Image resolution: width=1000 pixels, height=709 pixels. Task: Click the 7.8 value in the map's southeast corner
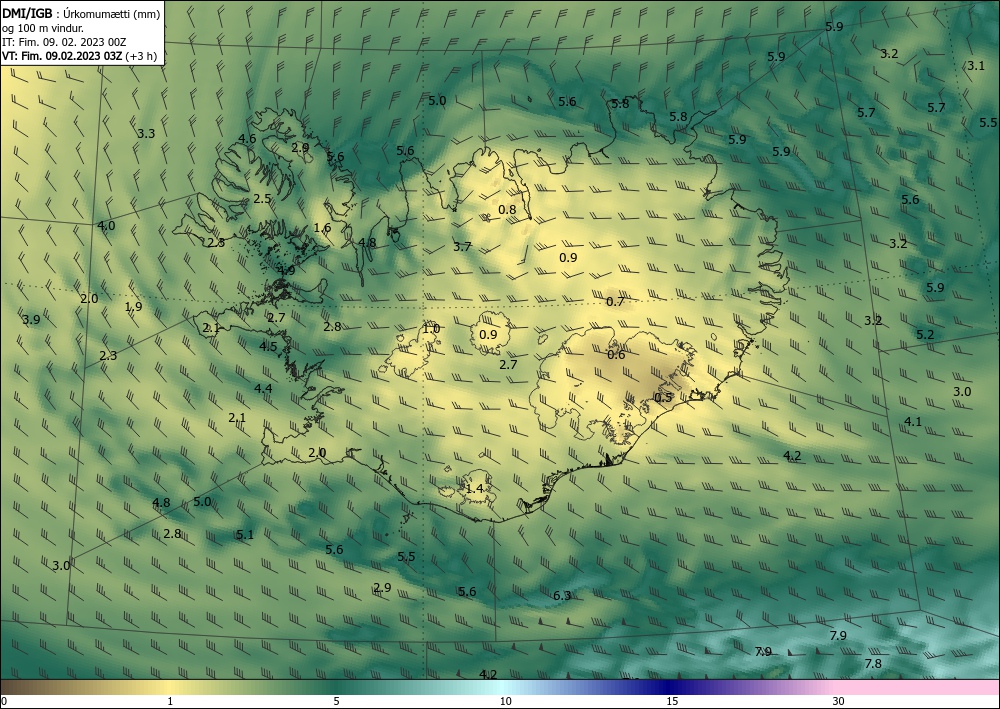point(873,664)
